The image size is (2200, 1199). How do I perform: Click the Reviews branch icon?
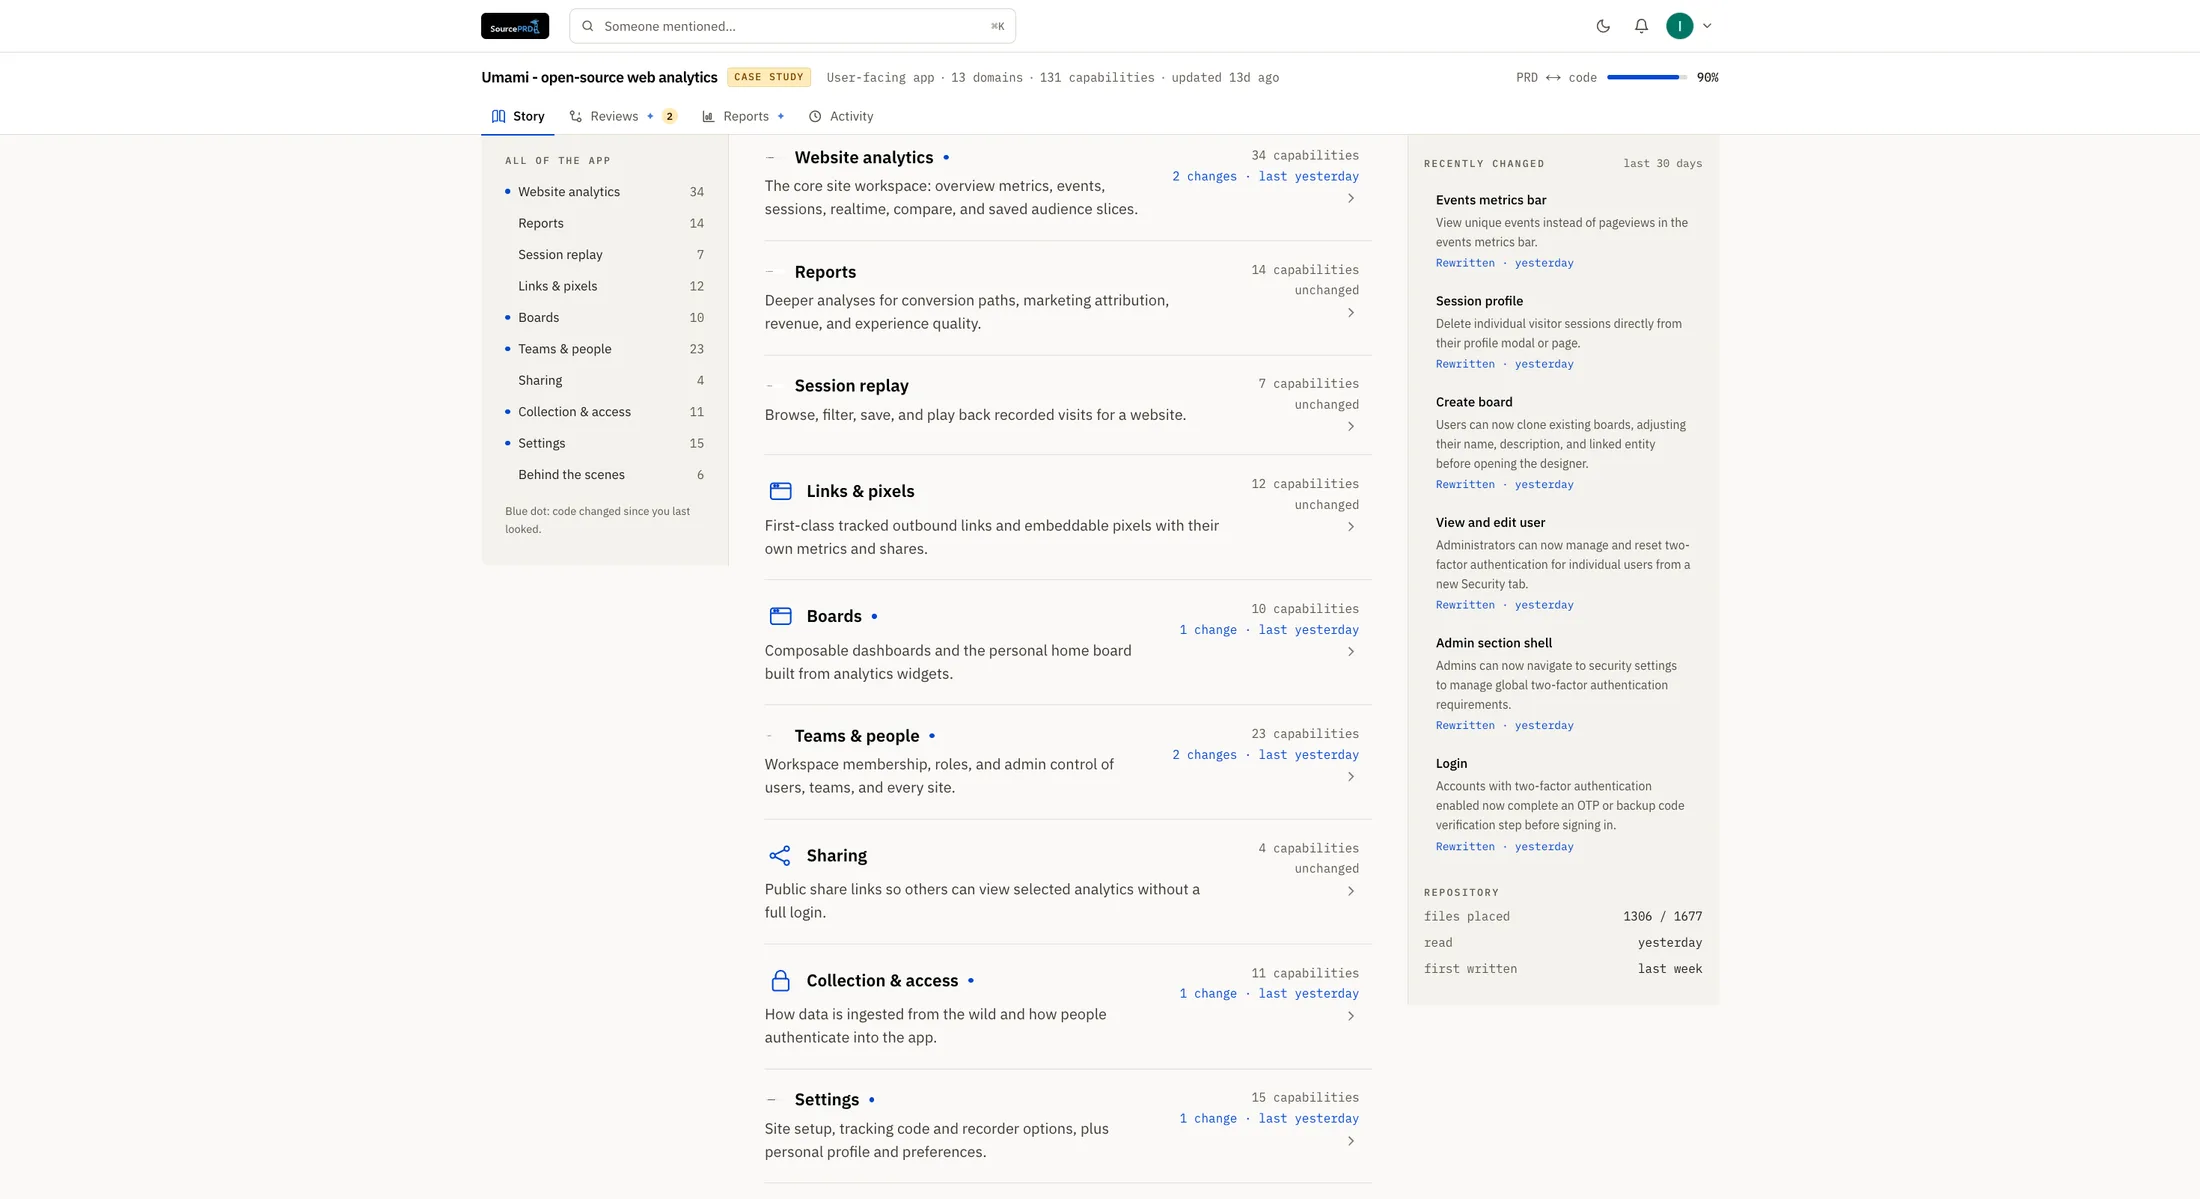[x=576, y=116]
